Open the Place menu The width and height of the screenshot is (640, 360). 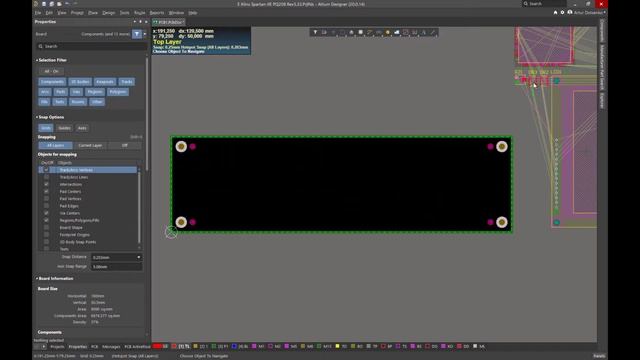pyautogui.click(x=93, y=13)
